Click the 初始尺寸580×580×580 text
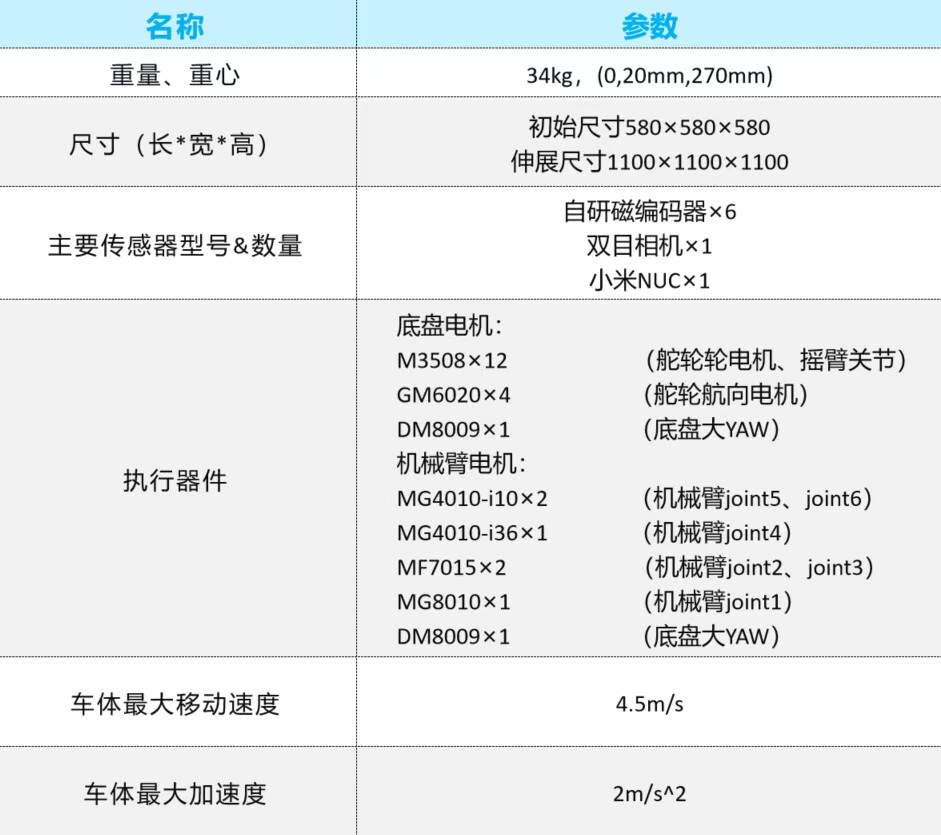Viewport: 941px width, 835px height. tap(649, 128)
